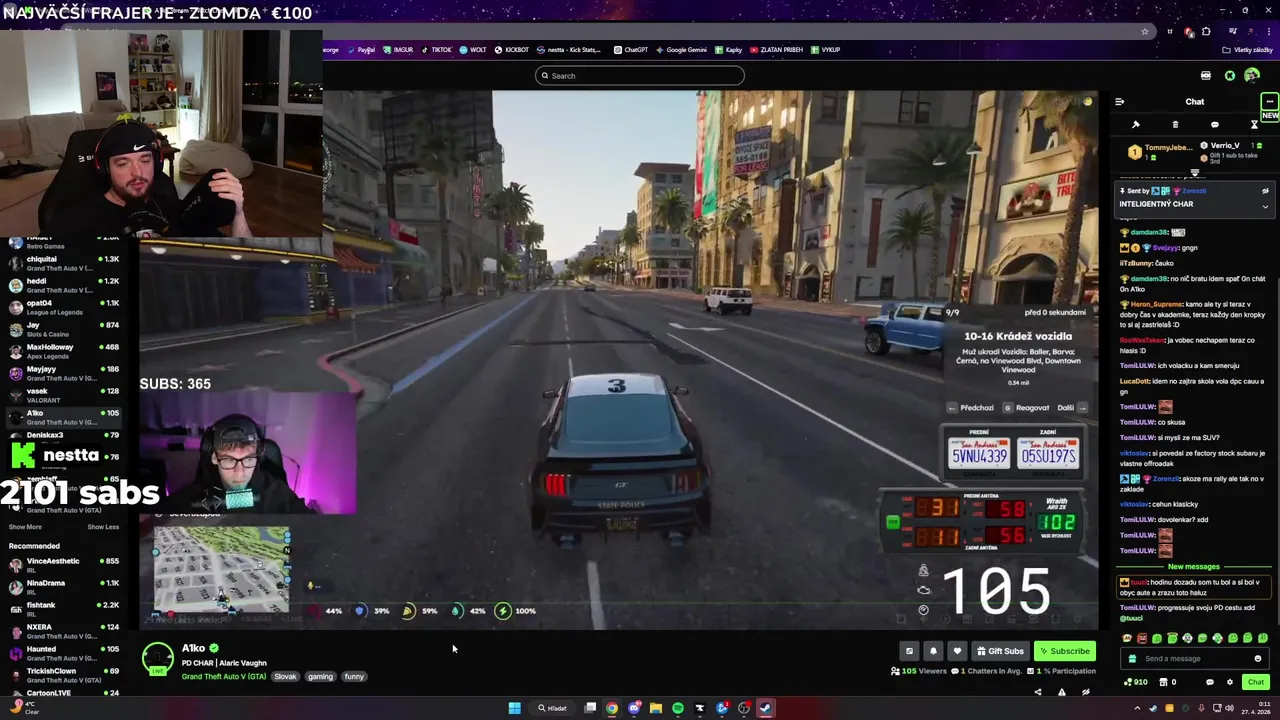The image size is (1280, 720).
Task: Open all bookmarks folder
Action: [x=1247, y=50]
